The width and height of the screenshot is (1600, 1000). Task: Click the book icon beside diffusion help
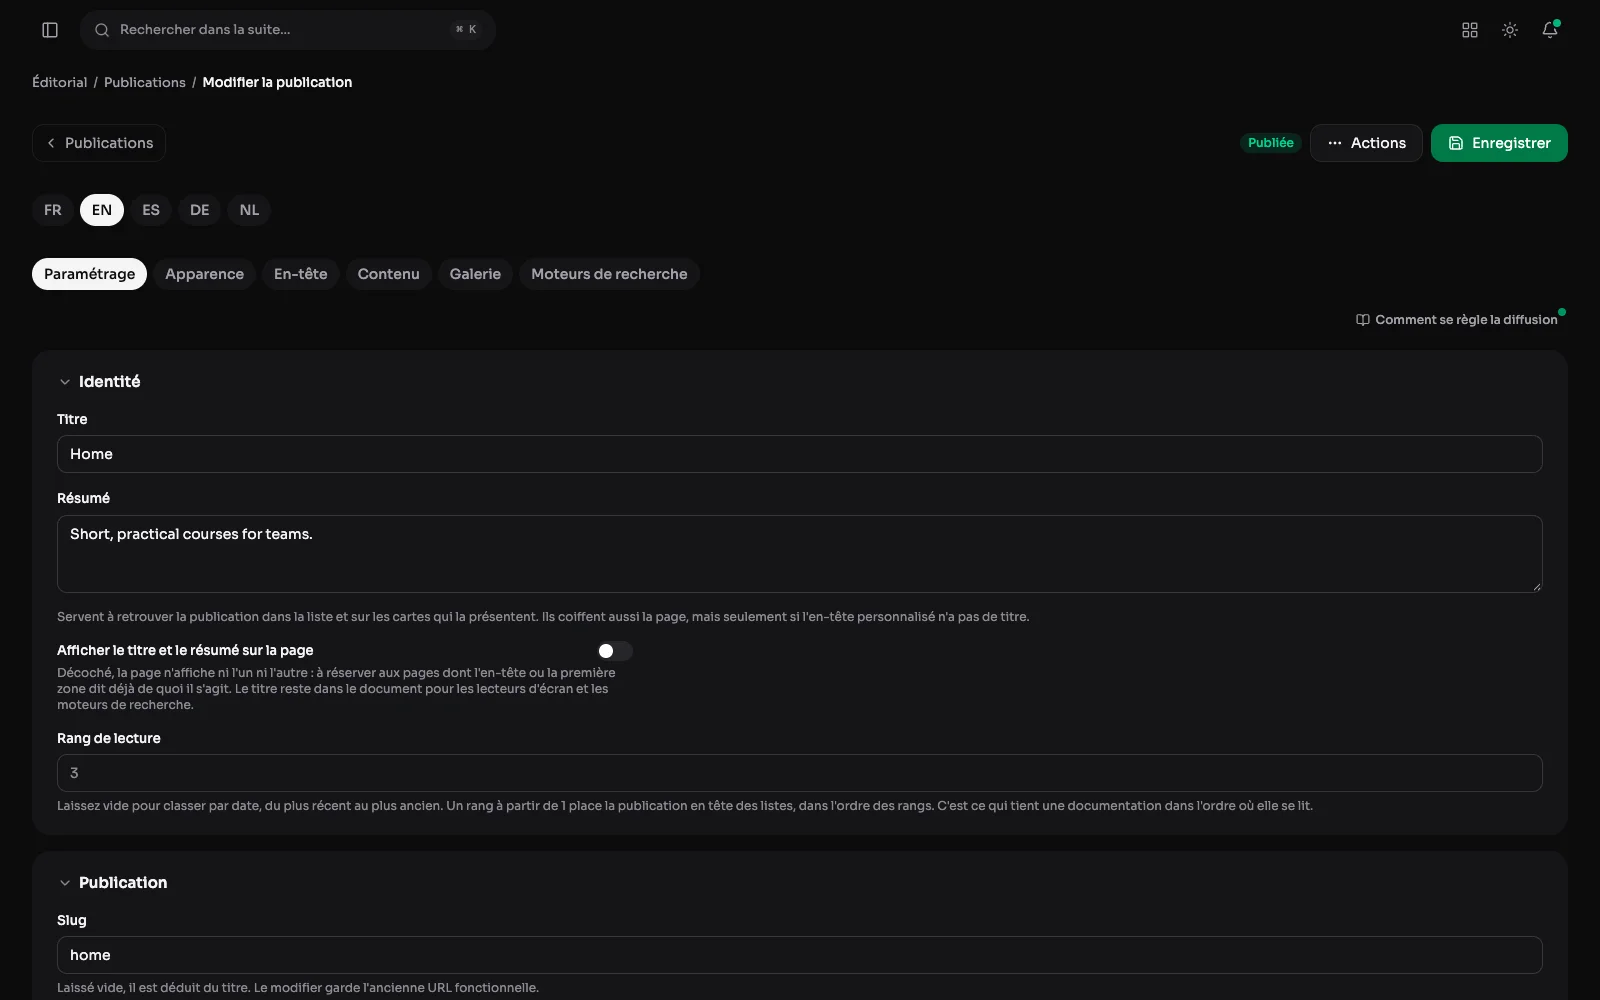coord(1362,320)
